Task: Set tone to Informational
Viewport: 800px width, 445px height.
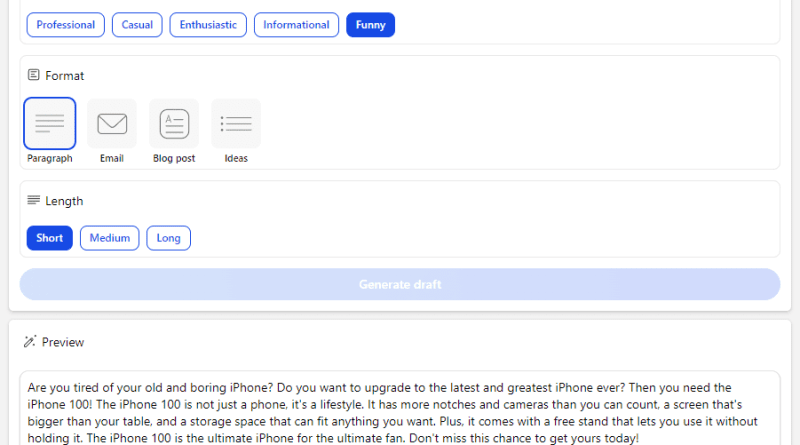Action: [x=296, y=25]
